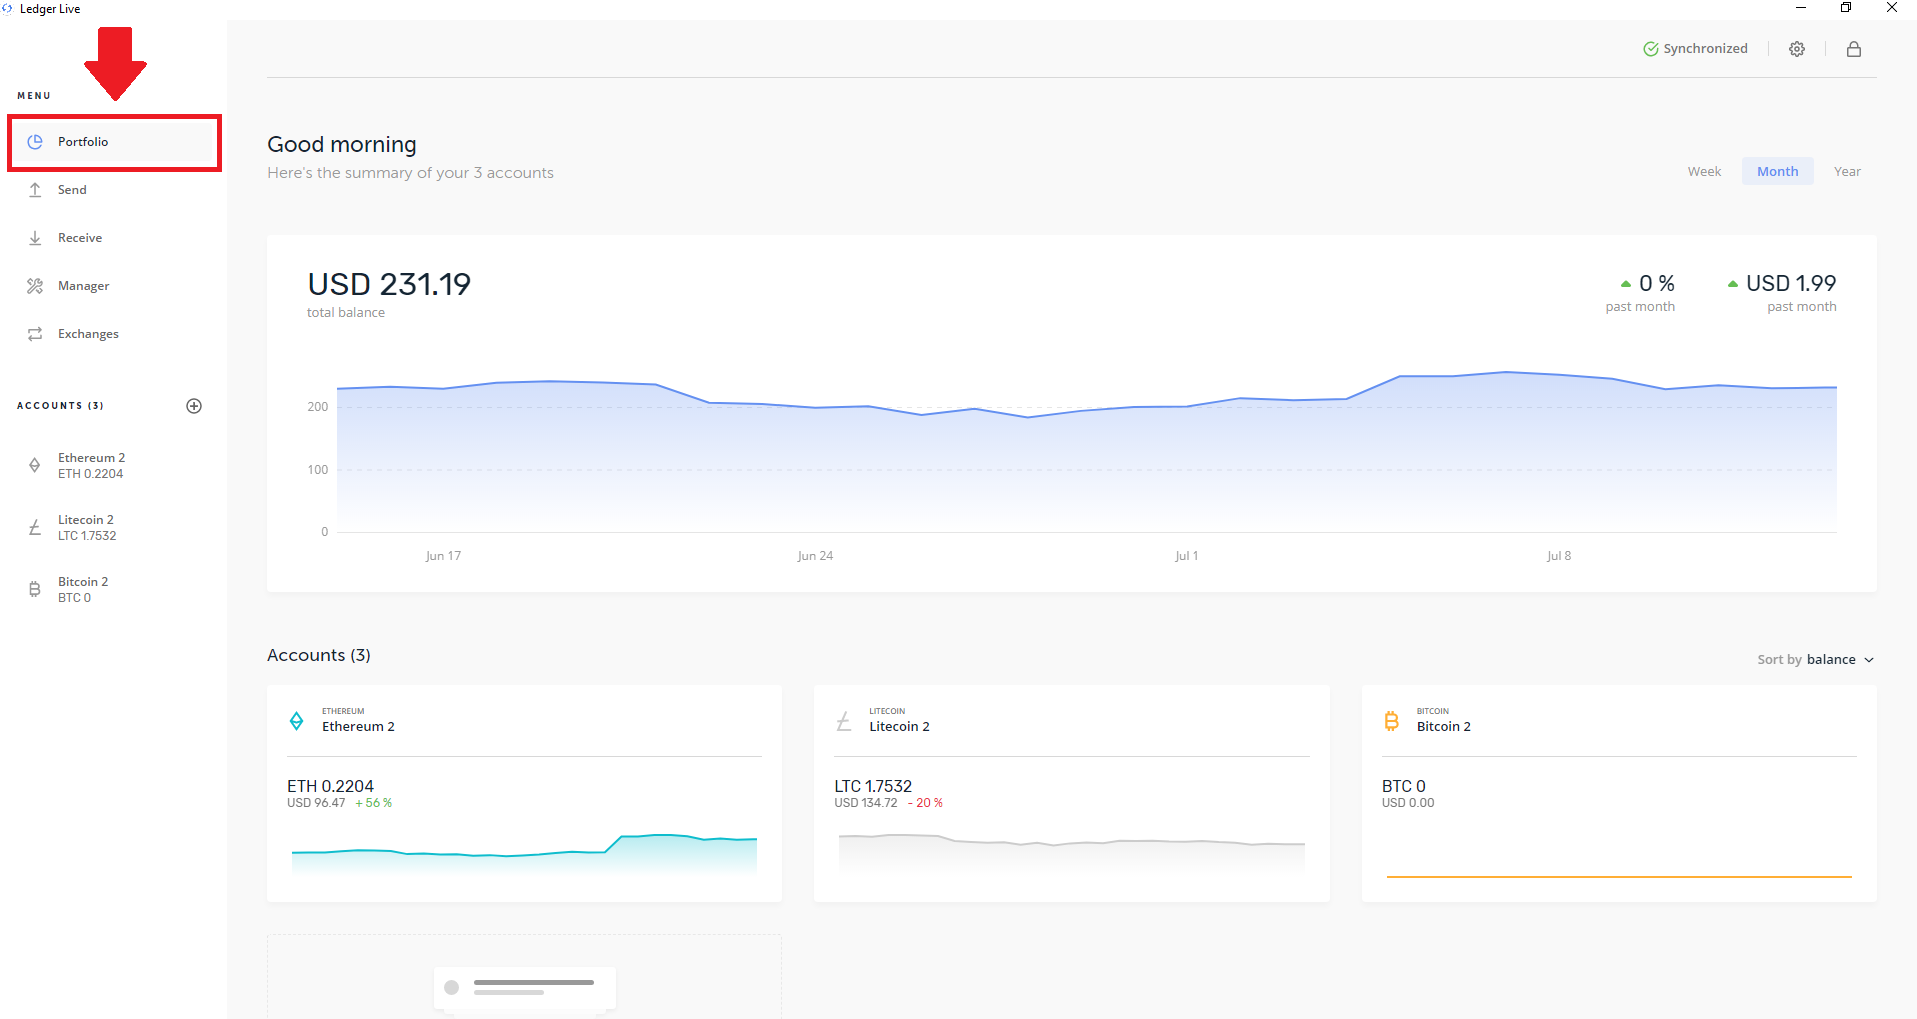
Task: Click the Jul 8 chart axis label
Action: point(1559,556)
